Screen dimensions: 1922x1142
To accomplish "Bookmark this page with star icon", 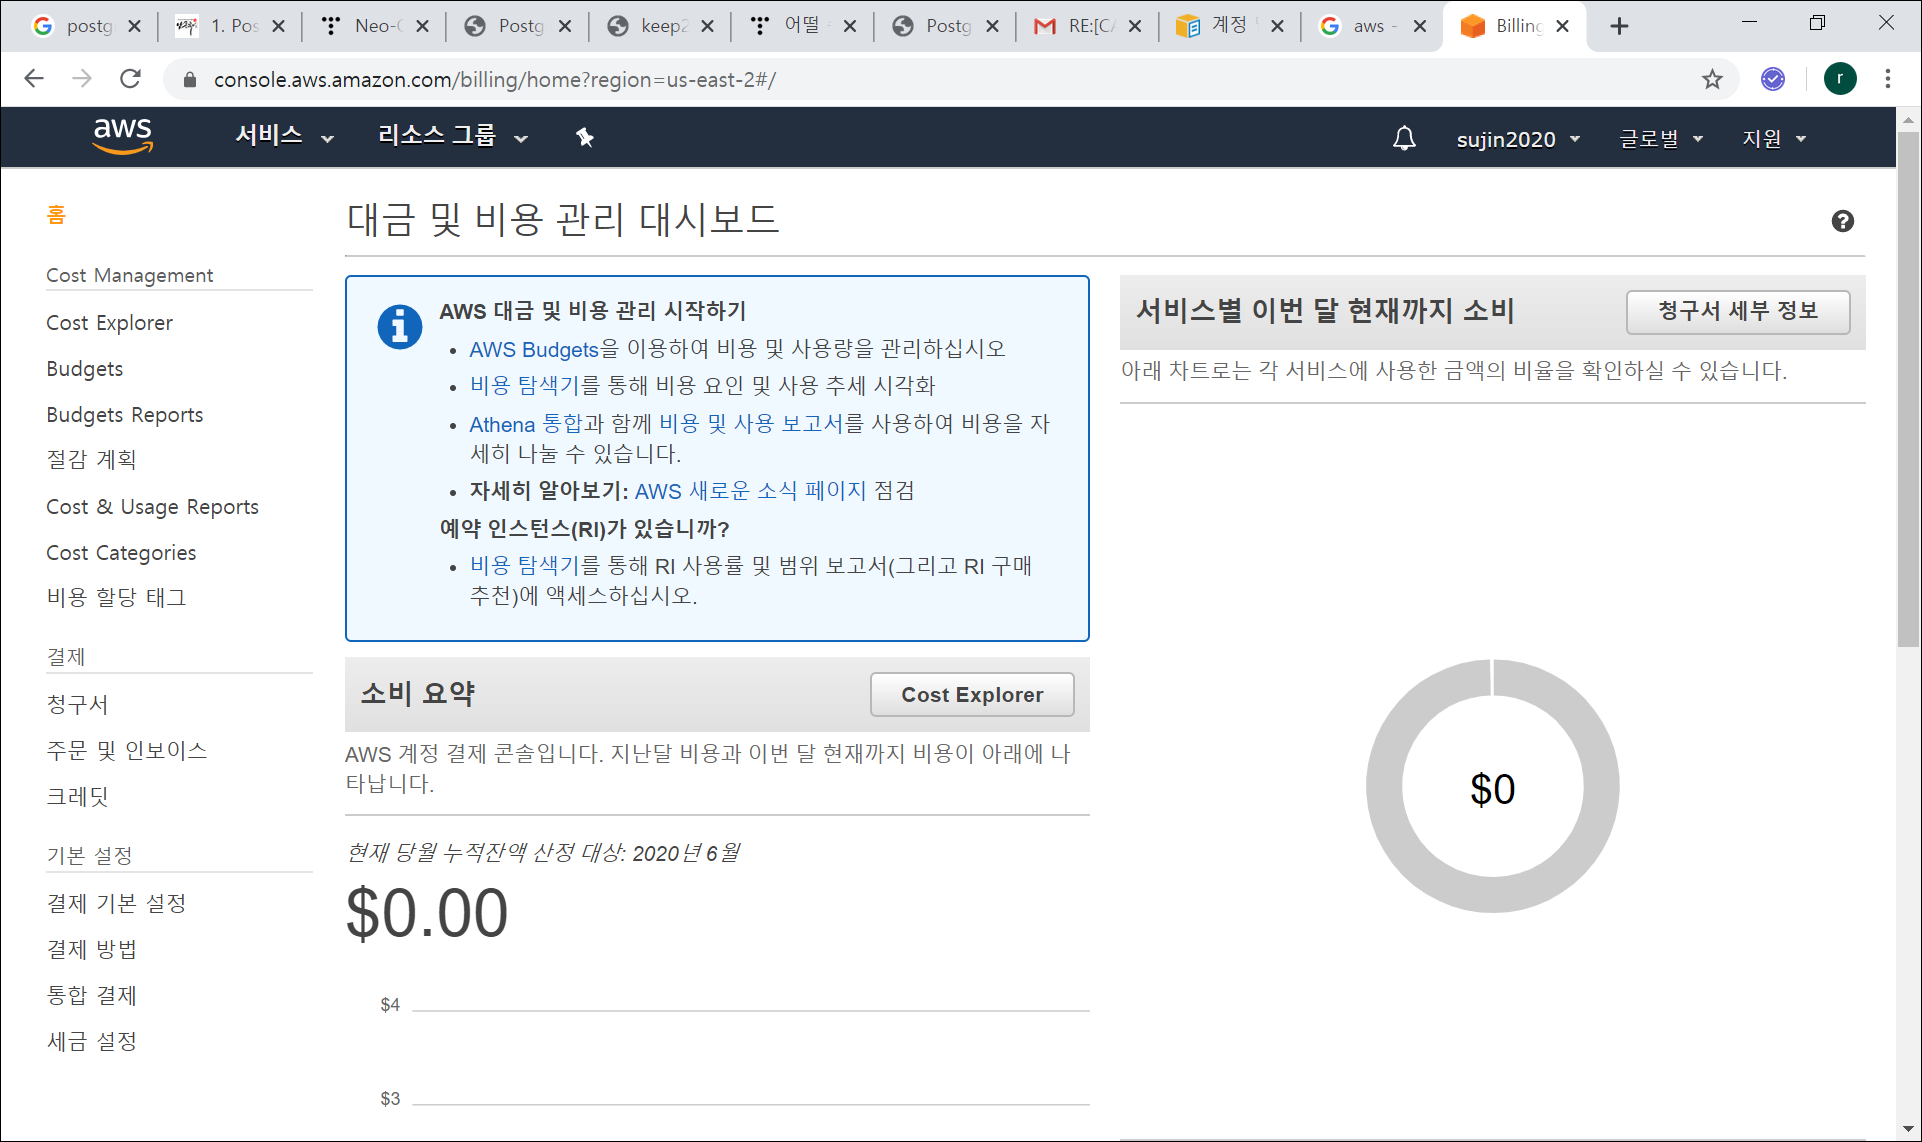I will point(1712,79).
